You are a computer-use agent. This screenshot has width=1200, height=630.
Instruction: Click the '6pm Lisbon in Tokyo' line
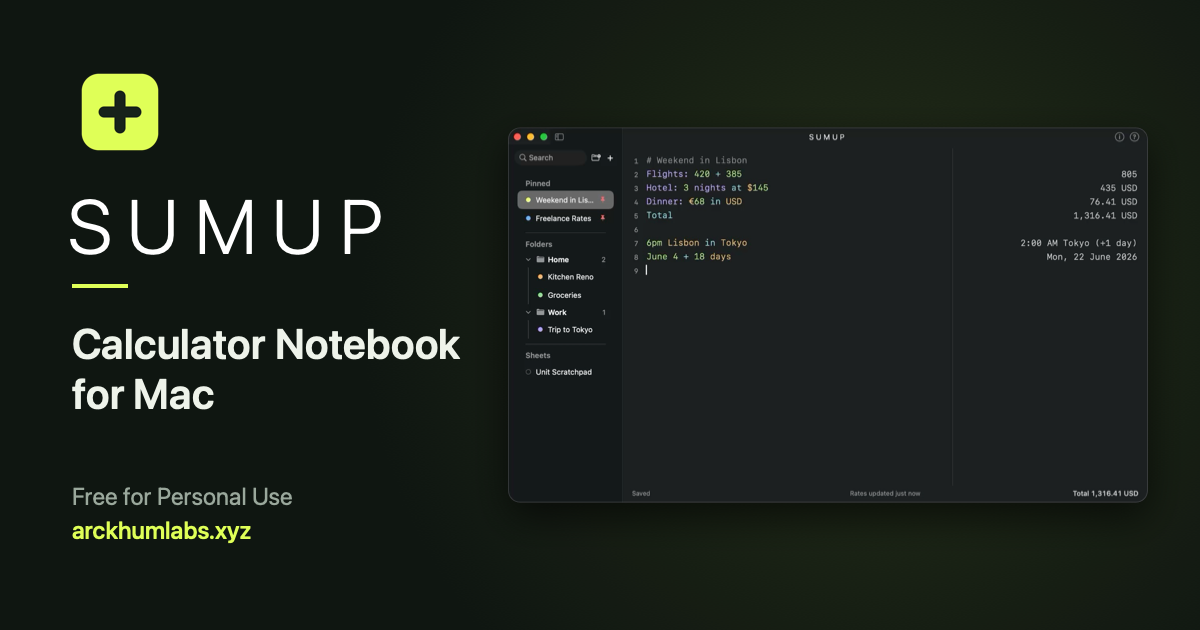[x=696, y=243]
